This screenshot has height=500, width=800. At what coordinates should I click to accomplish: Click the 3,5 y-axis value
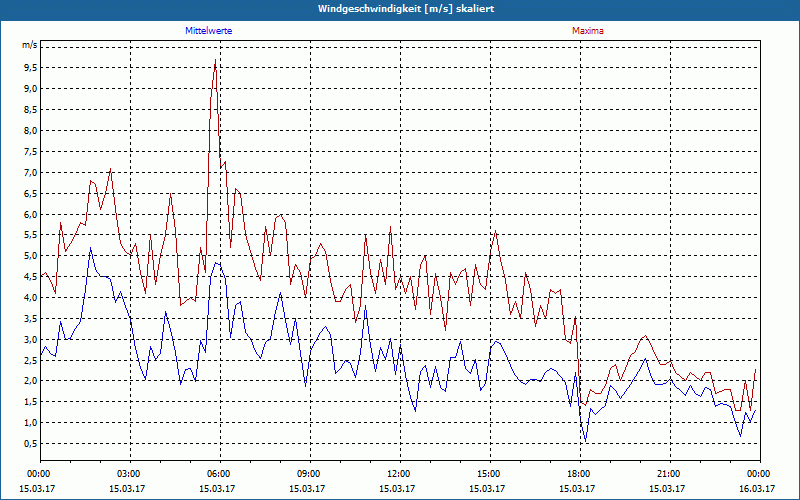pos(31,319)
